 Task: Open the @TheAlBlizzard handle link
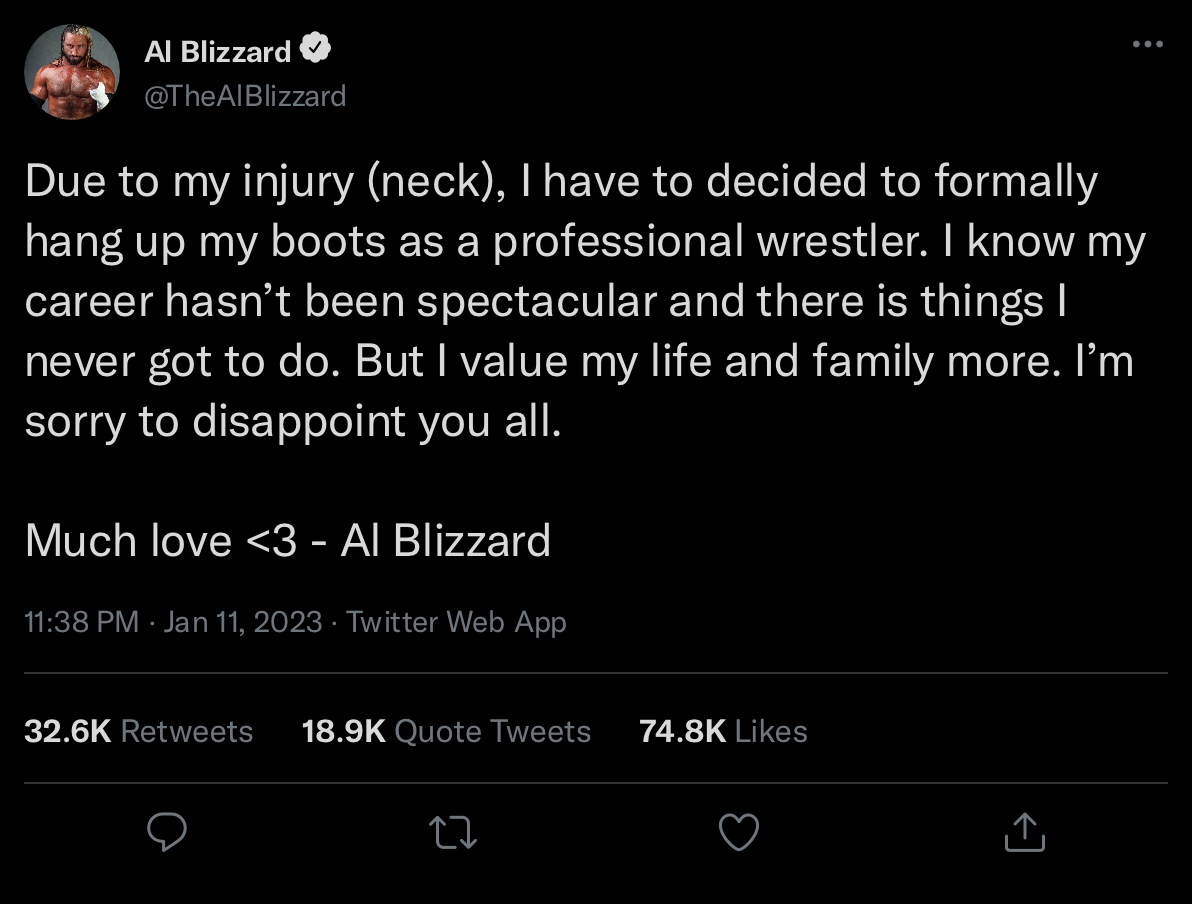[x=245, y=96]
